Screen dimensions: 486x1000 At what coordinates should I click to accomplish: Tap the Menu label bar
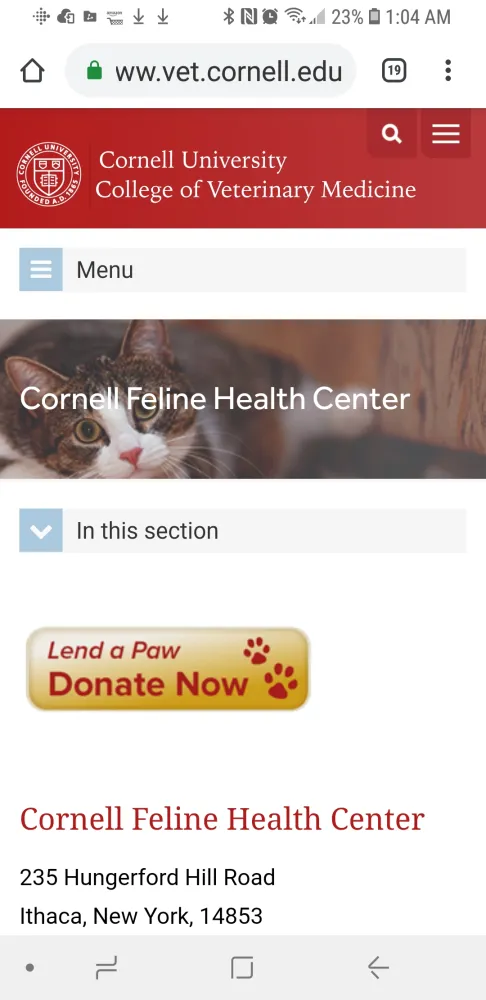point(243,270)
